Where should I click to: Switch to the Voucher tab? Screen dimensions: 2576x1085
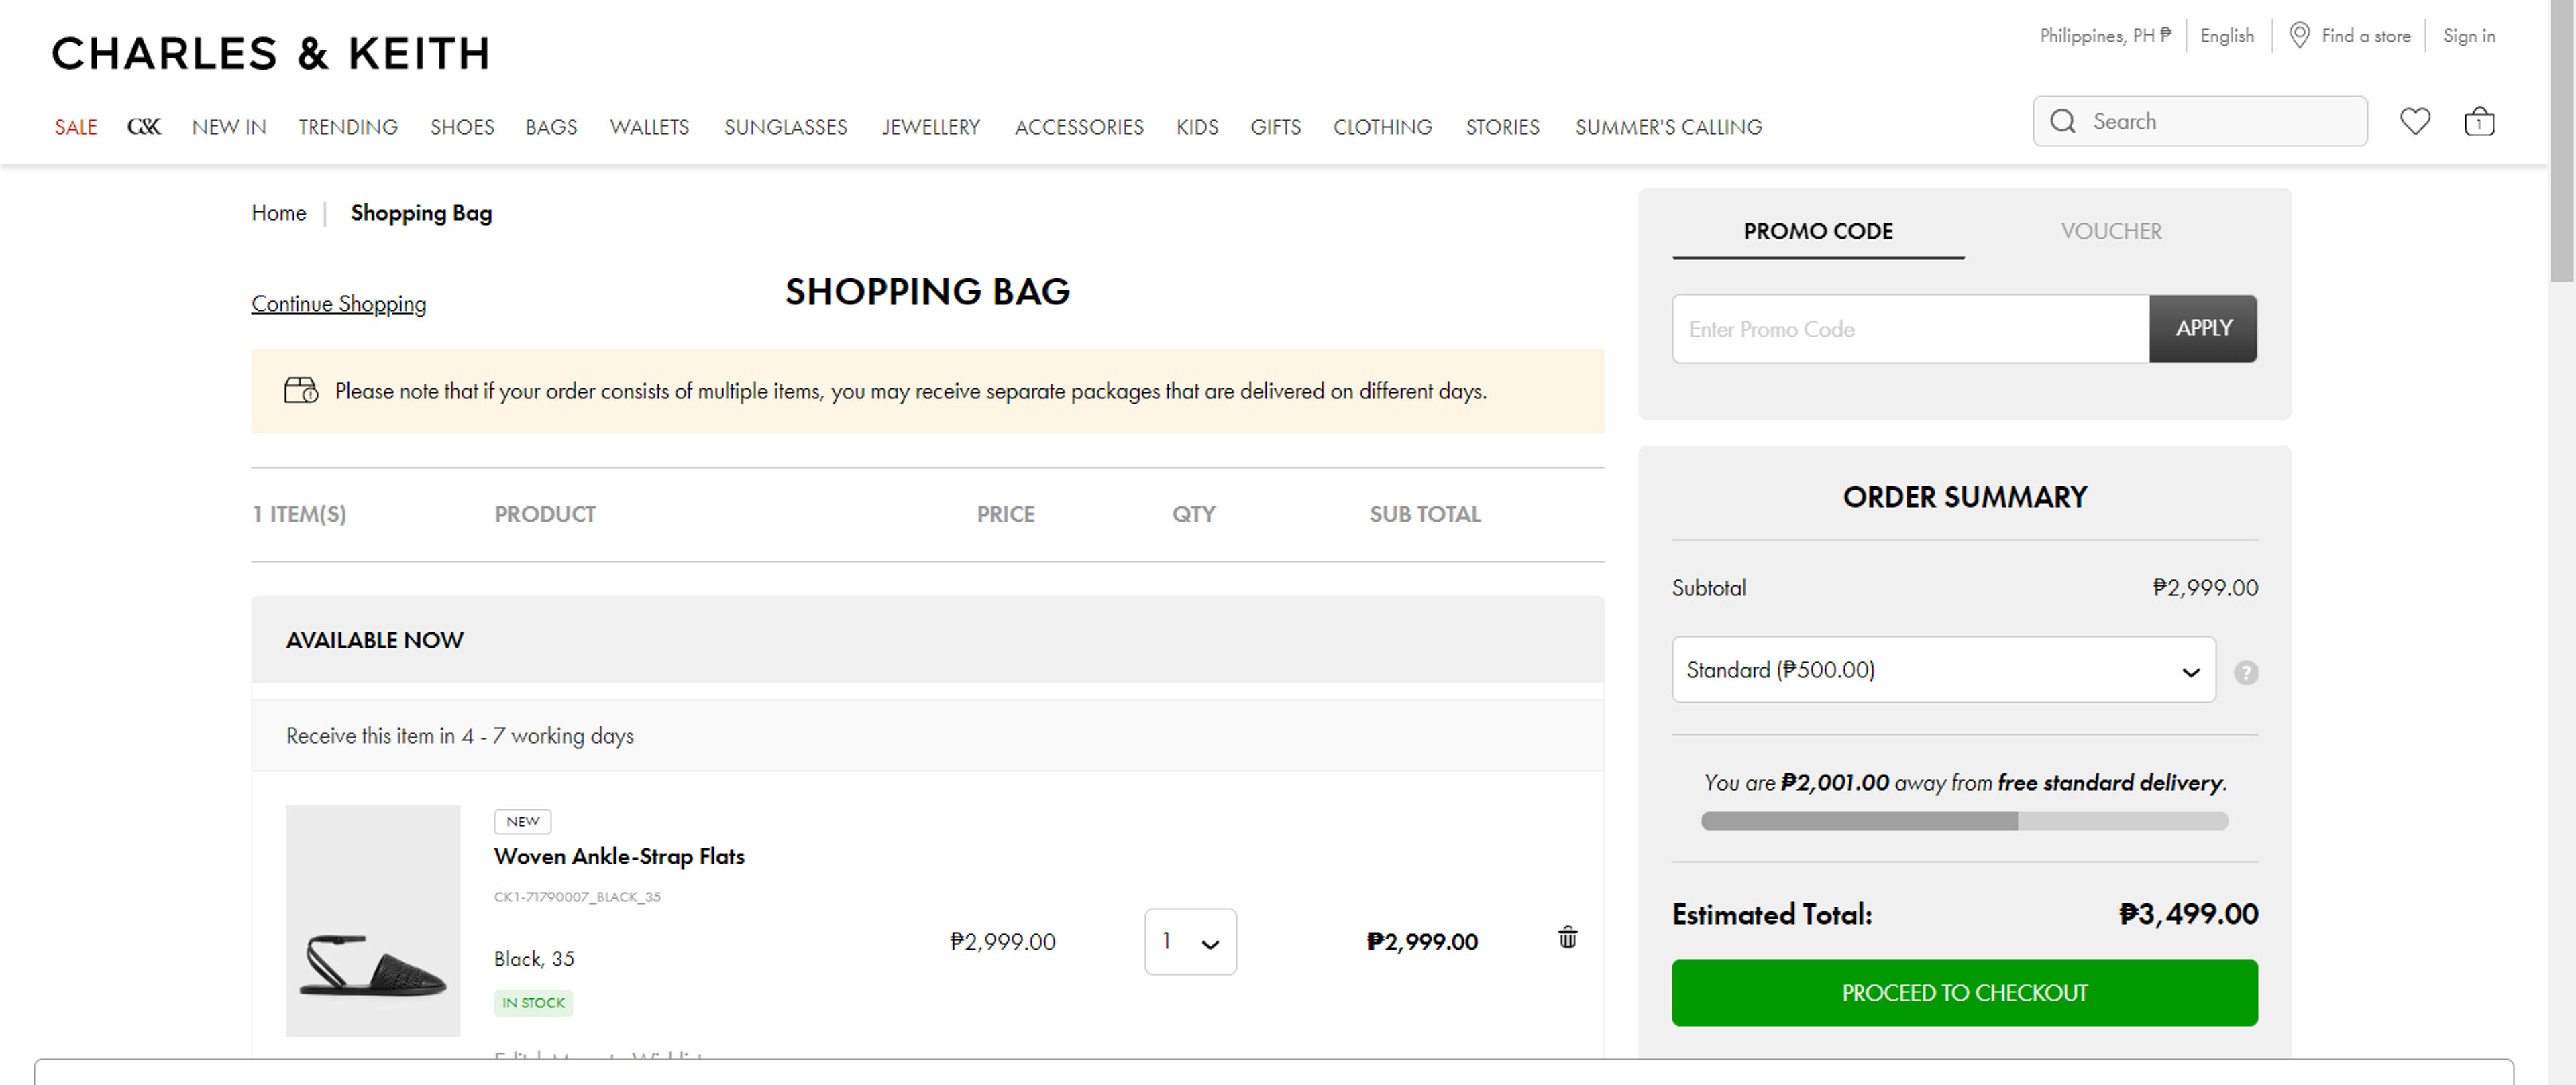pos(2110,231)
